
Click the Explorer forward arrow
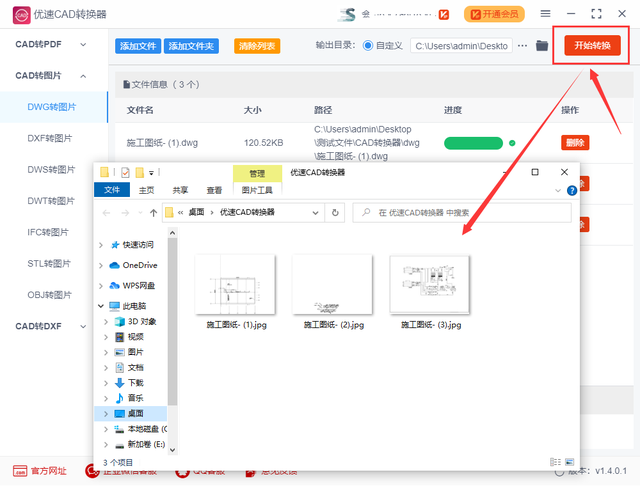coord(125,213)
